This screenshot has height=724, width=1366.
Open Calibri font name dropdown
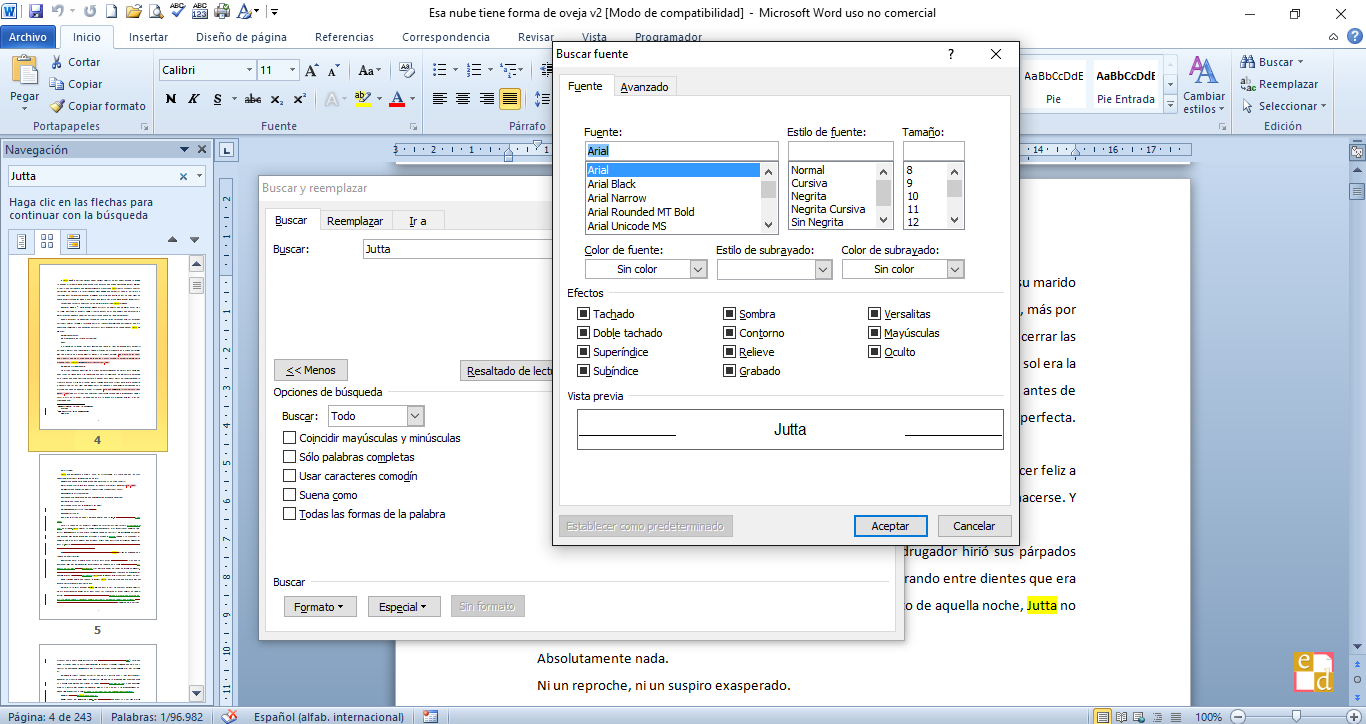pos(249,70)
